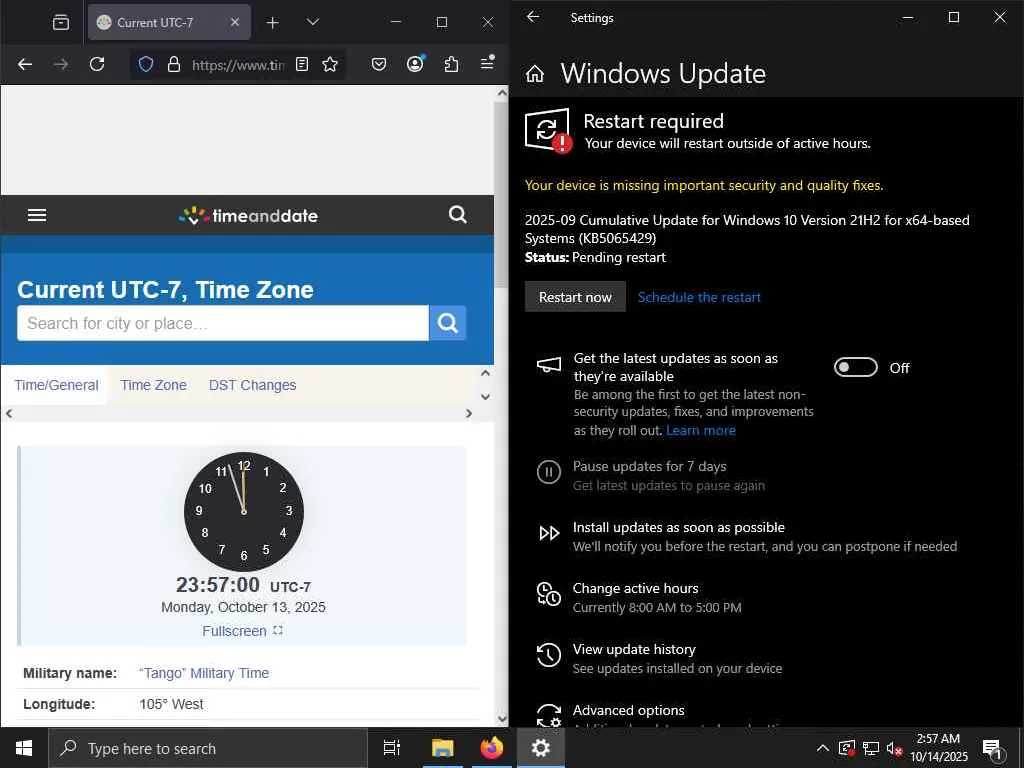This screenshot has height=768, width=1024.
Task: Click tab strip down chevron
Action: 485,396
